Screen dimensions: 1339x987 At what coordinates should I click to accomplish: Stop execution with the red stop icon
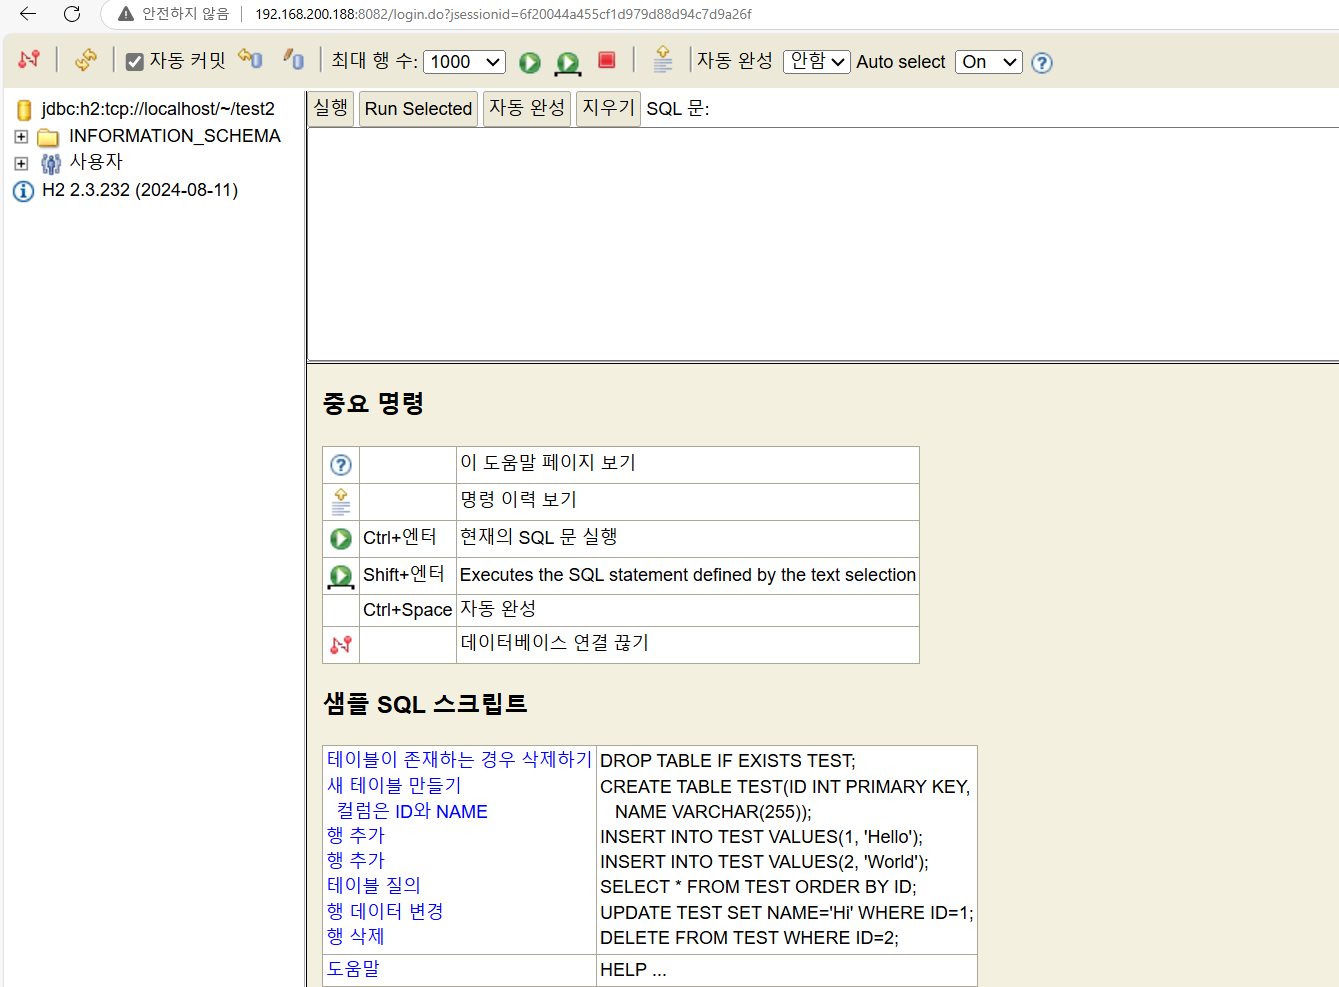606,60
